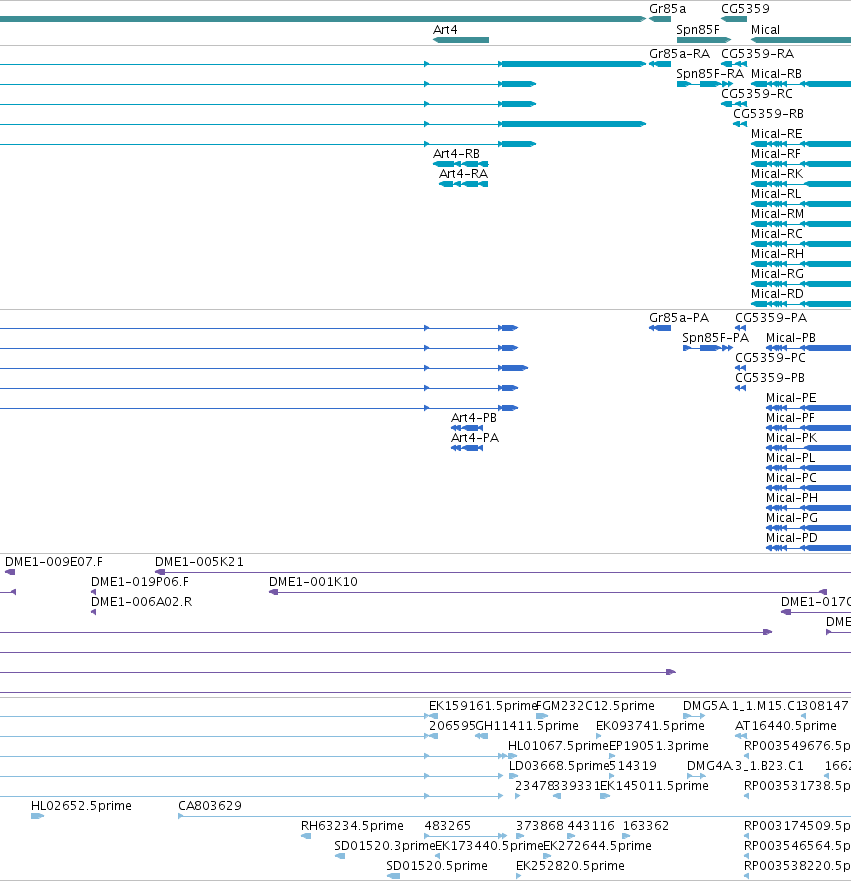This screenshot has height=881, width=851.
Task: Open the Spn85F-PA CDS feature
Action: click(708, 348)
